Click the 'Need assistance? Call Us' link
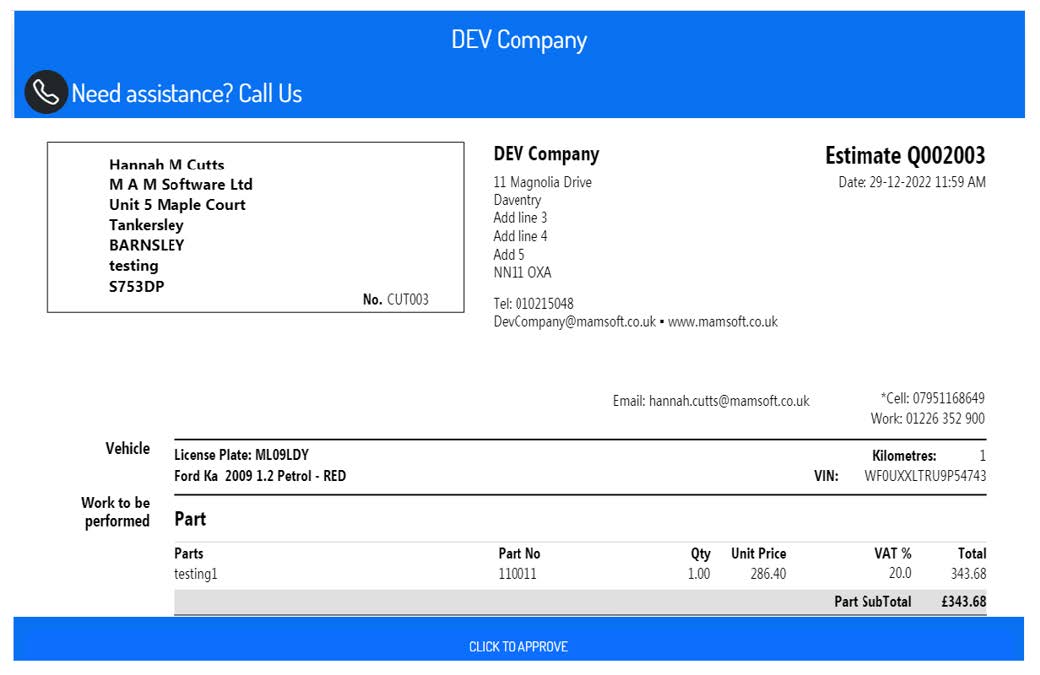Image resolution: width=1040 pixels, height=675 pixels. point(186,94)
